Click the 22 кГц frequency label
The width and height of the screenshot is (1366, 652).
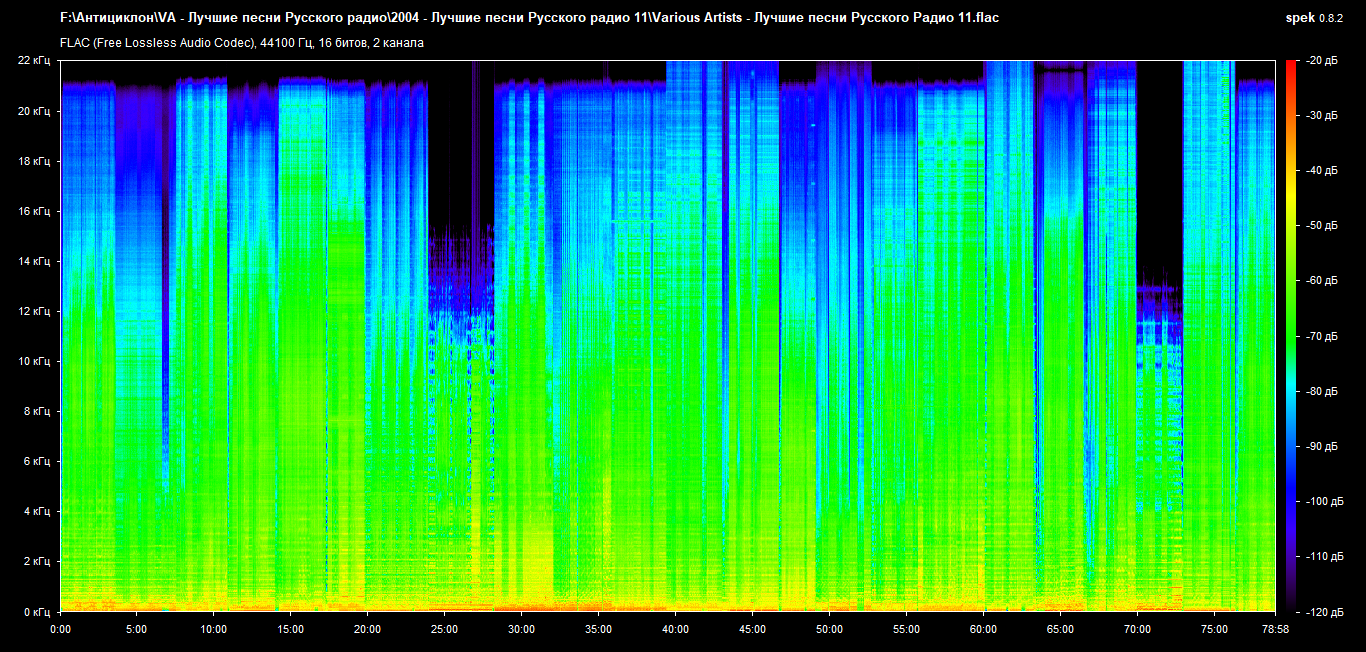tap(34, 61)
